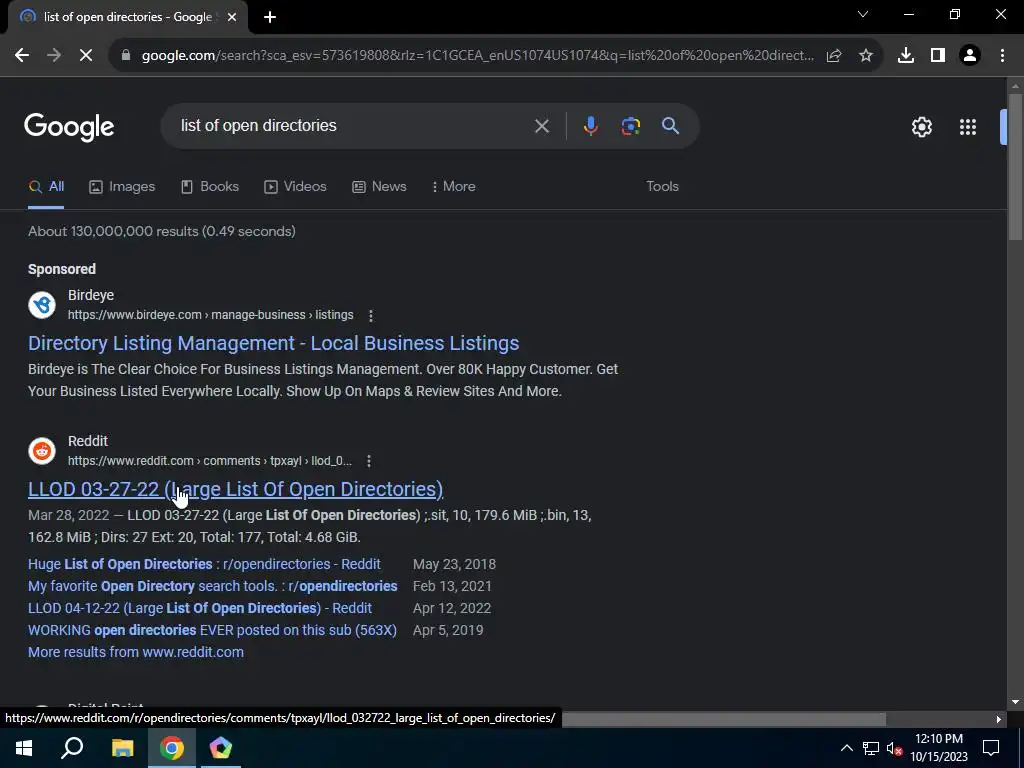Open Google quick settings gear
Viewport: 1024px width, 768px height.
click(x=921, y=127)
